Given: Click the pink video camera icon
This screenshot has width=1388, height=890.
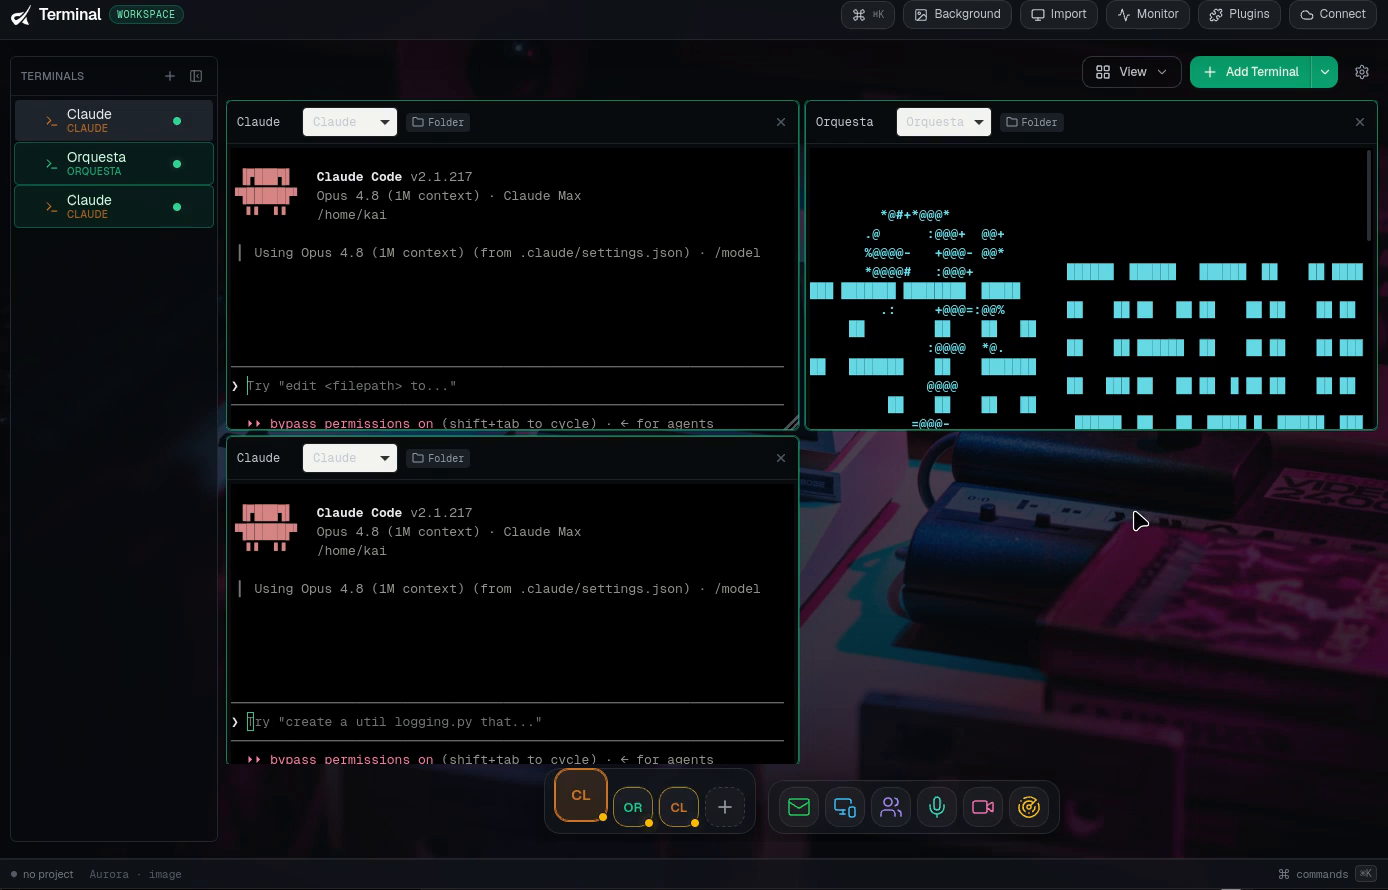Looking at the screenshot, I should 983,807.
